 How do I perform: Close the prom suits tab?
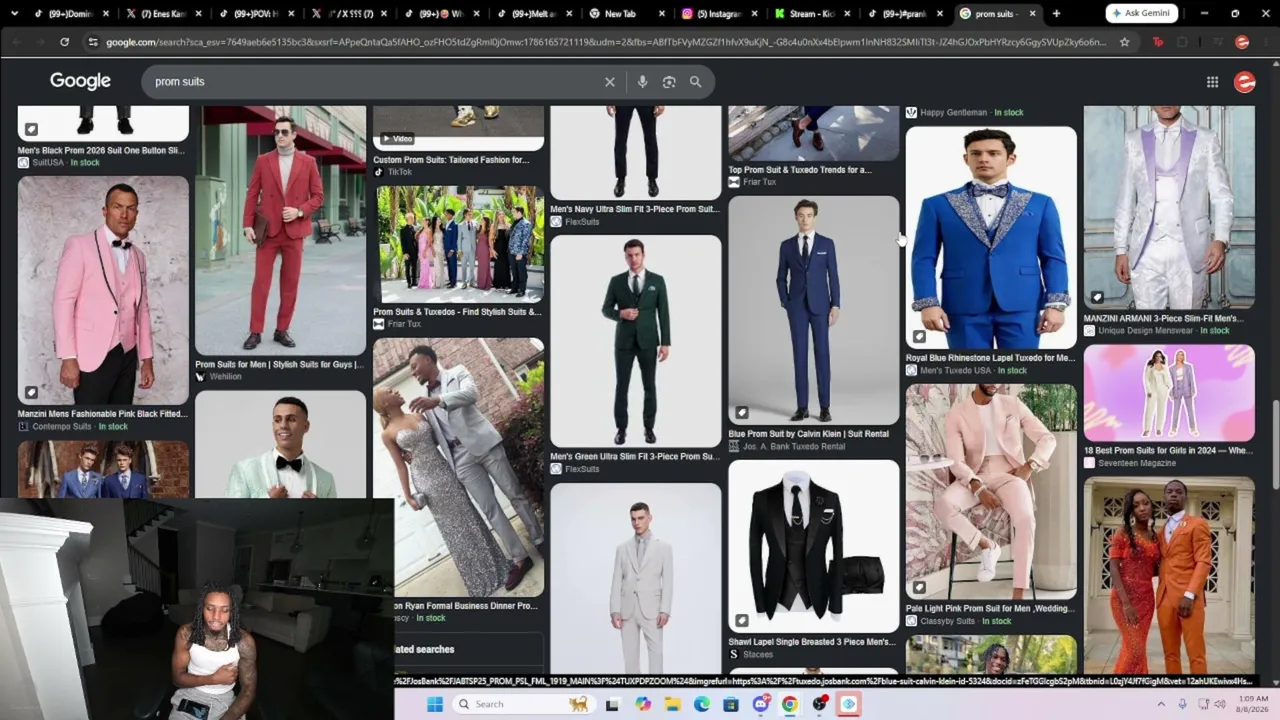(x=1032, y=14)
